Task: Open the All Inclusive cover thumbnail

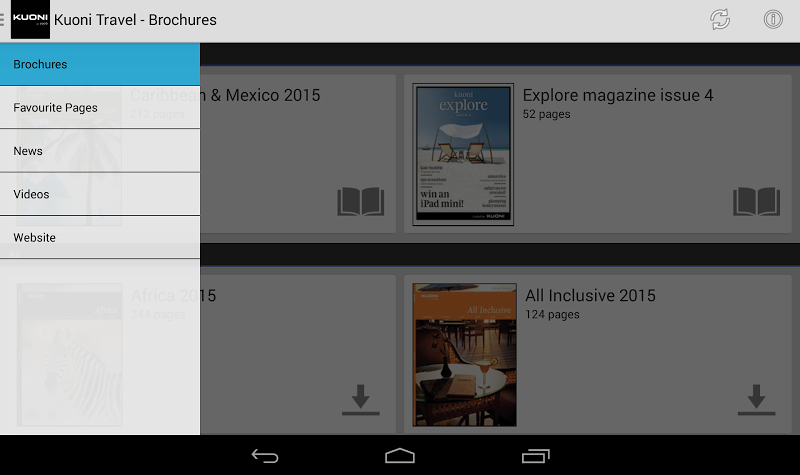Action: [464, 355]
